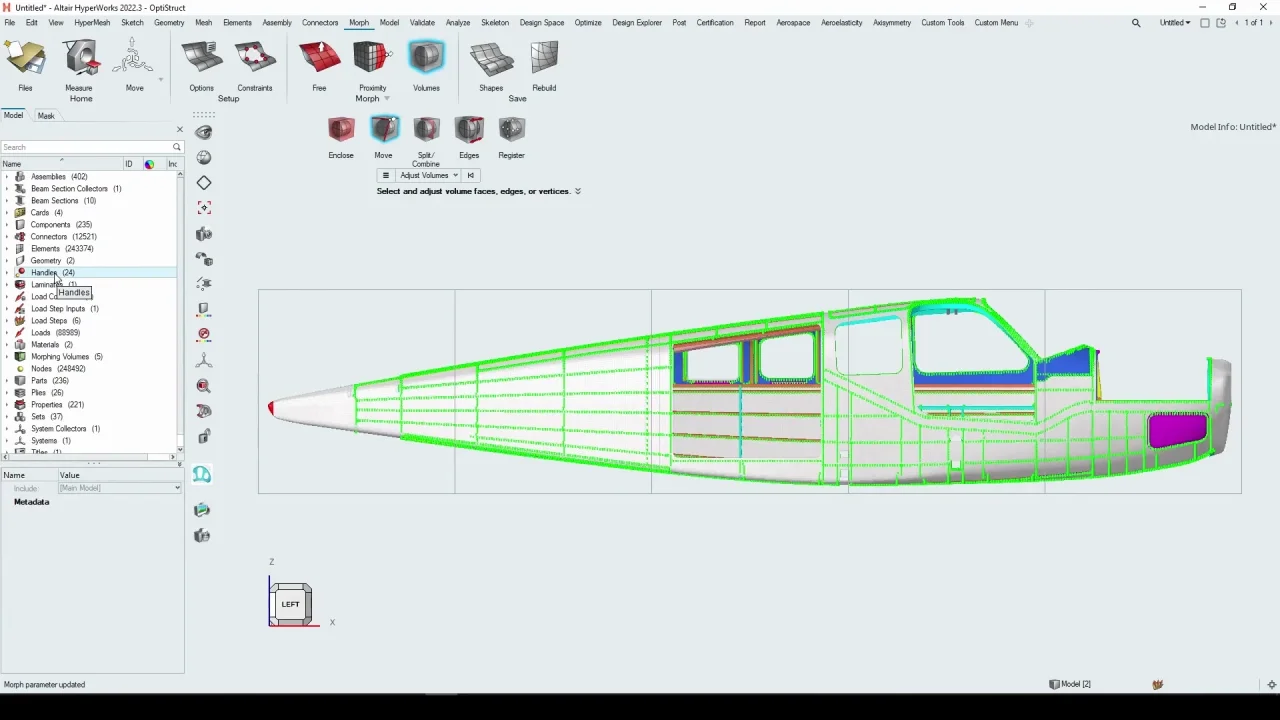Expand the guide bar instruction chevron
Screen dimensions: 1280x720
[578, 191]
